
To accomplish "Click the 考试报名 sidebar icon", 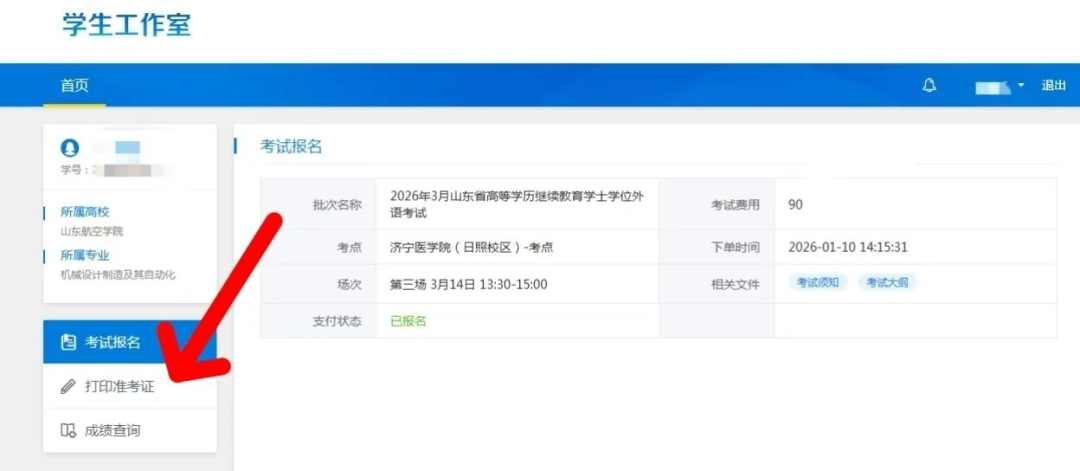I will pos(68,343).
